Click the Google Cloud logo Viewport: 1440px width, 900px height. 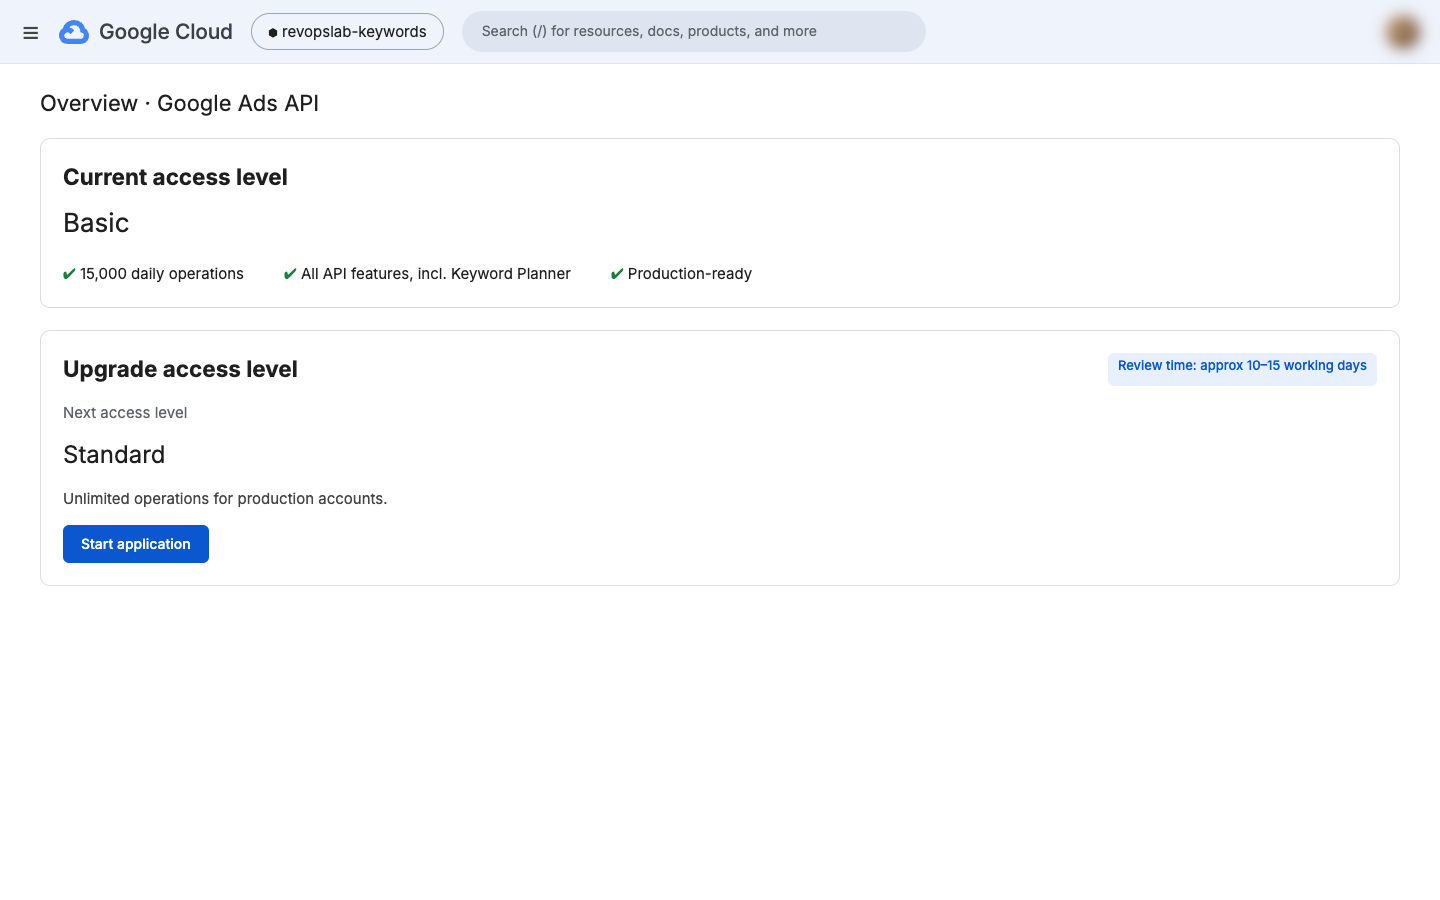pyautogui.click(x=146, y=32)
